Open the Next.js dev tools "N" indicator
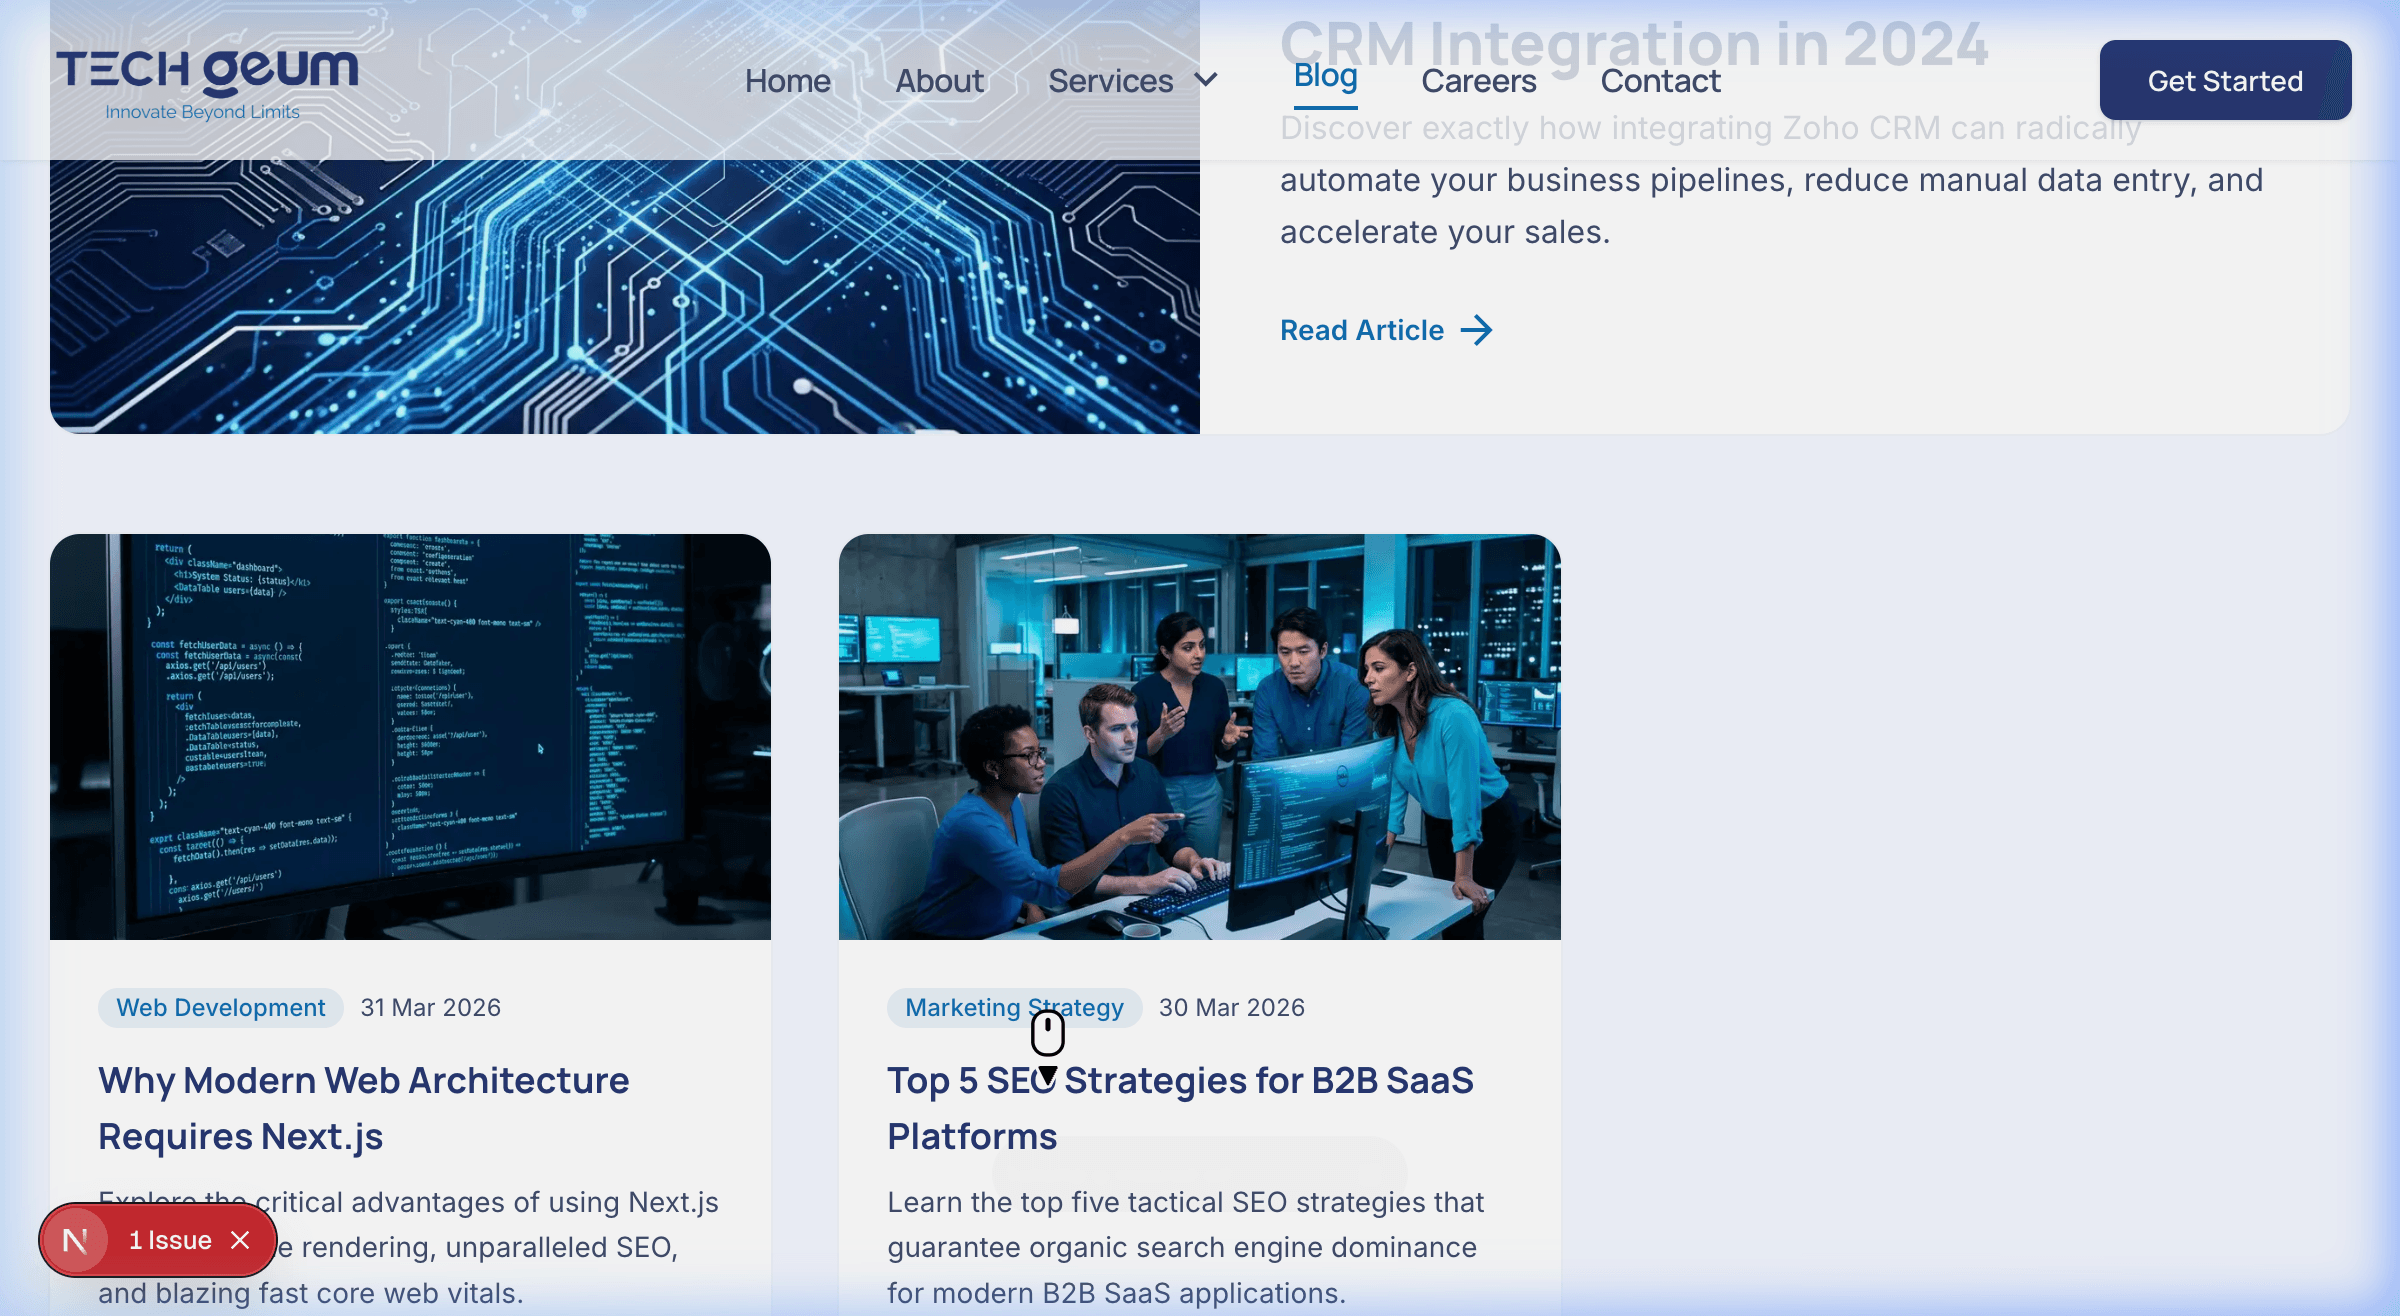The height and width of the screenshot is (1316, 2400). (x=74, y=1240)
